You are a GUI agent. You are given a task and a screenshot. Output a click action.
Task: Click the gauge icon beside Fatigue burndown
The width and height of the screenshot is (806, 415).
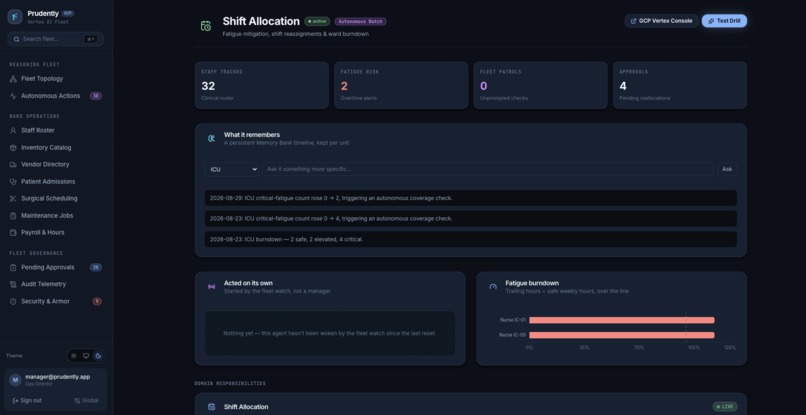pos(493,287)
